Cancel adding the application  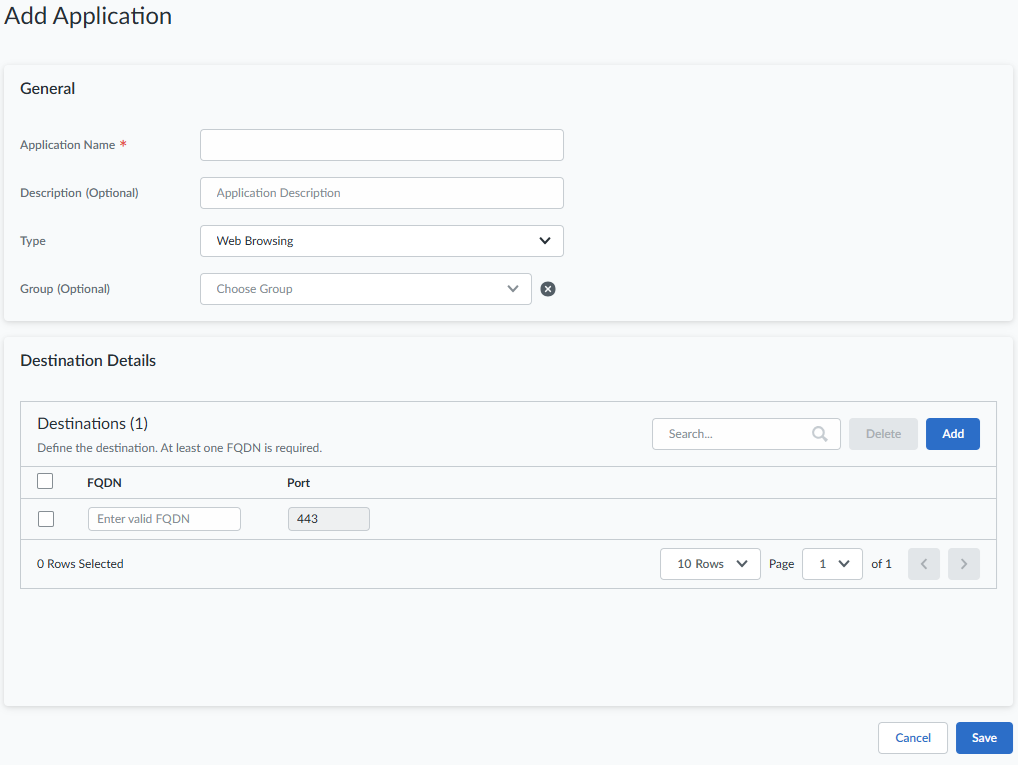tap(913, 738)
